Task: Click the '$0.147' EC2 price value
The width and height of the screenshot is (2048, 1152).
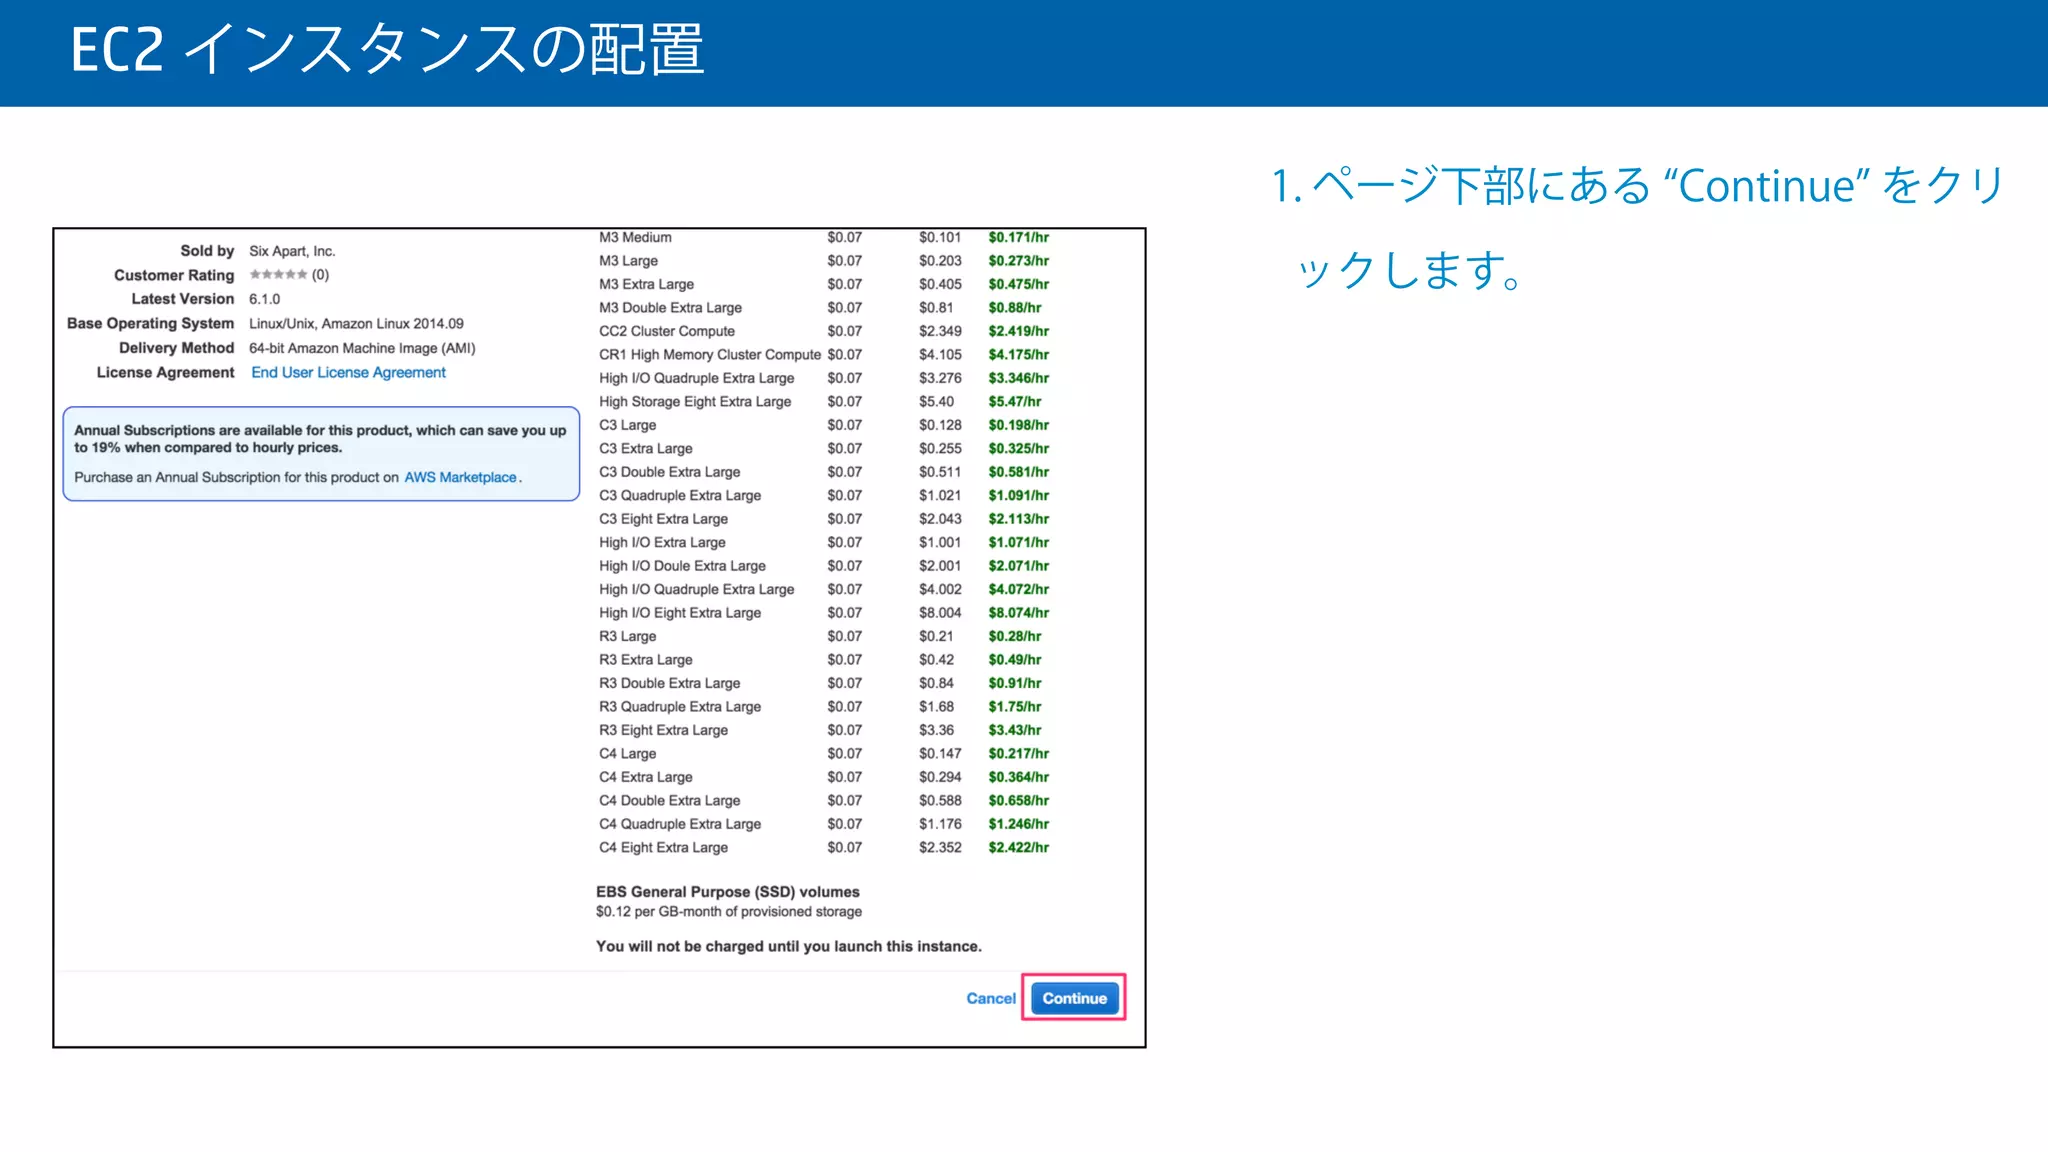Action: [x=940, y=754]
